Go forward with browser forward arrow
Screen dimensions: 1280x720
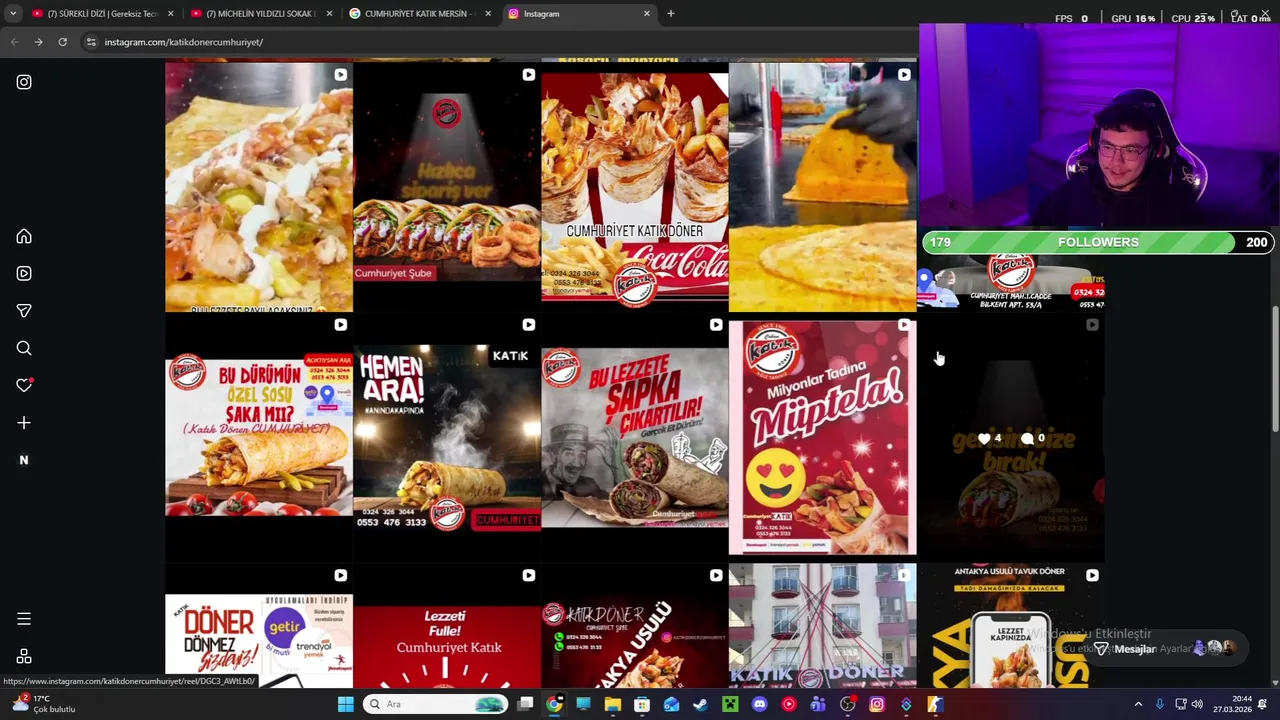click(38, 42)
